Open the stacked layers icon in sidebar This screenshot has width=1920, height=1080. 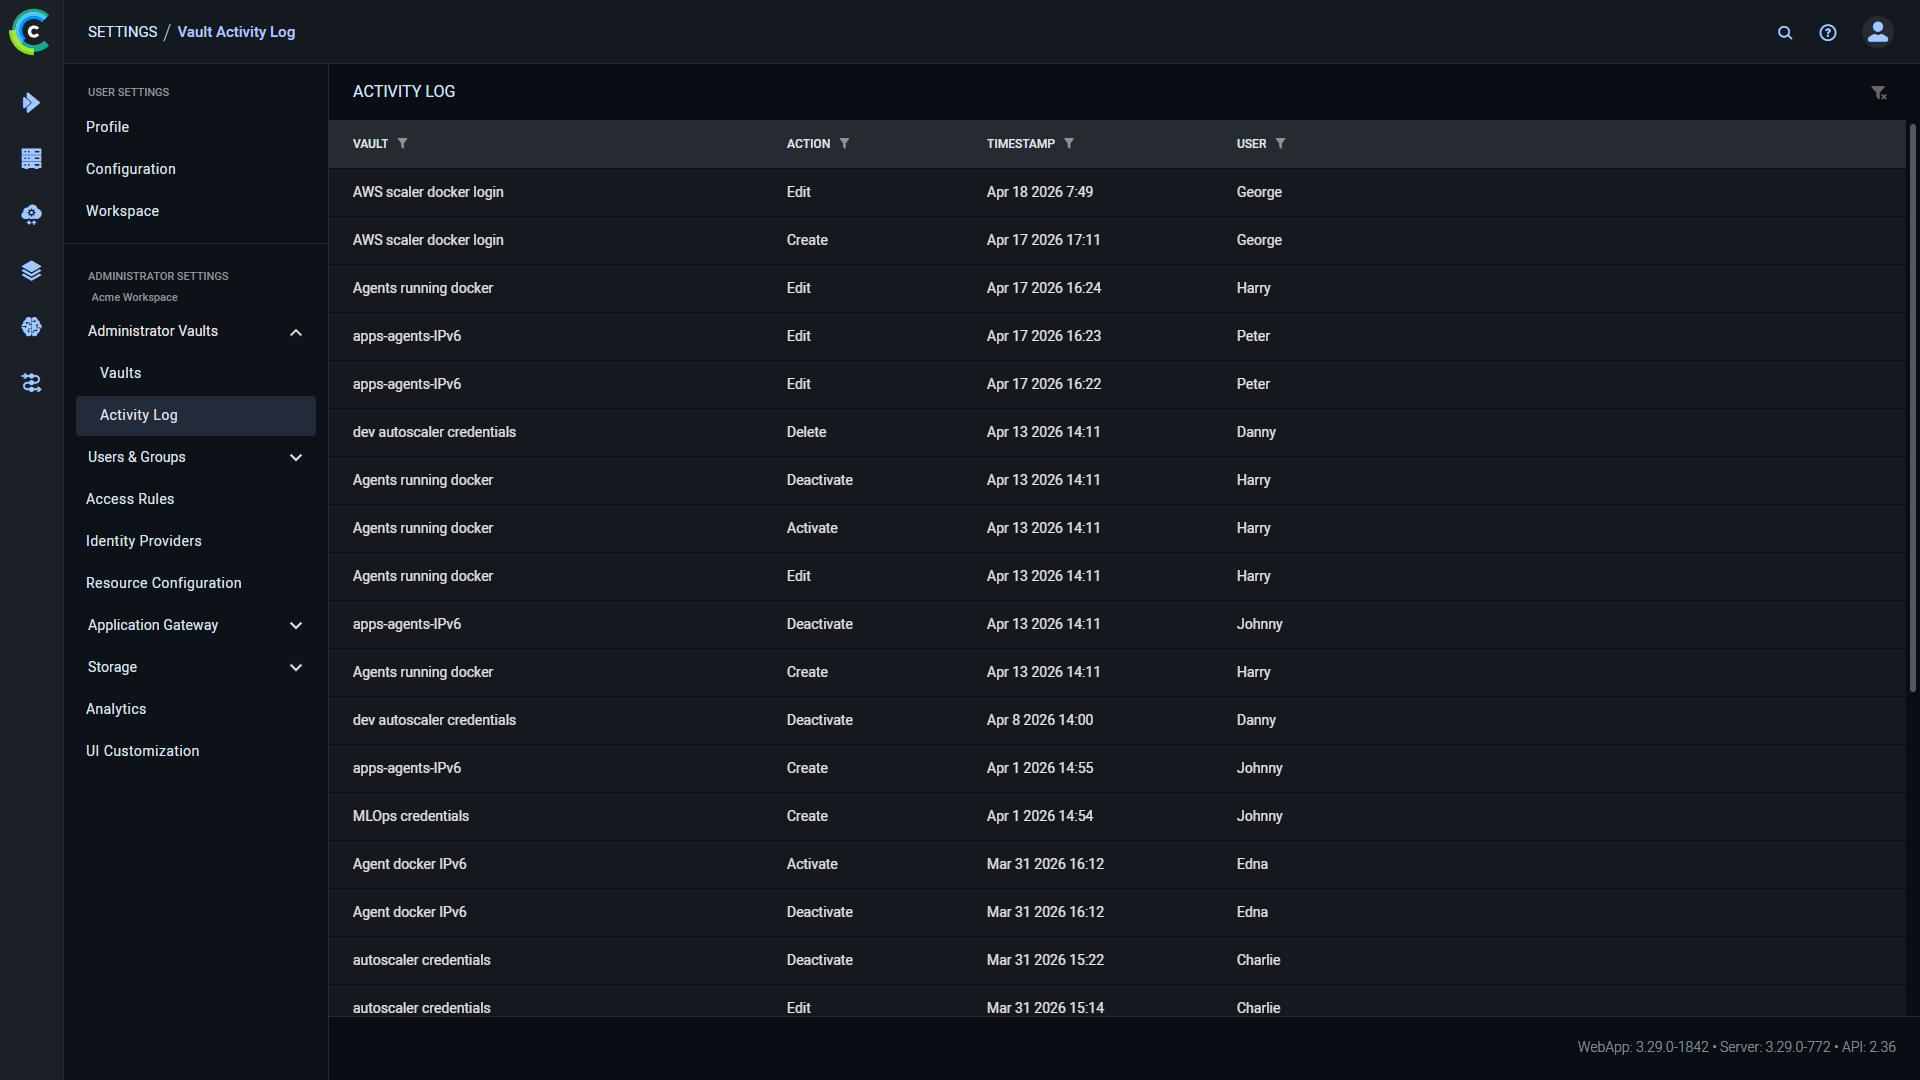pos(31,271)
